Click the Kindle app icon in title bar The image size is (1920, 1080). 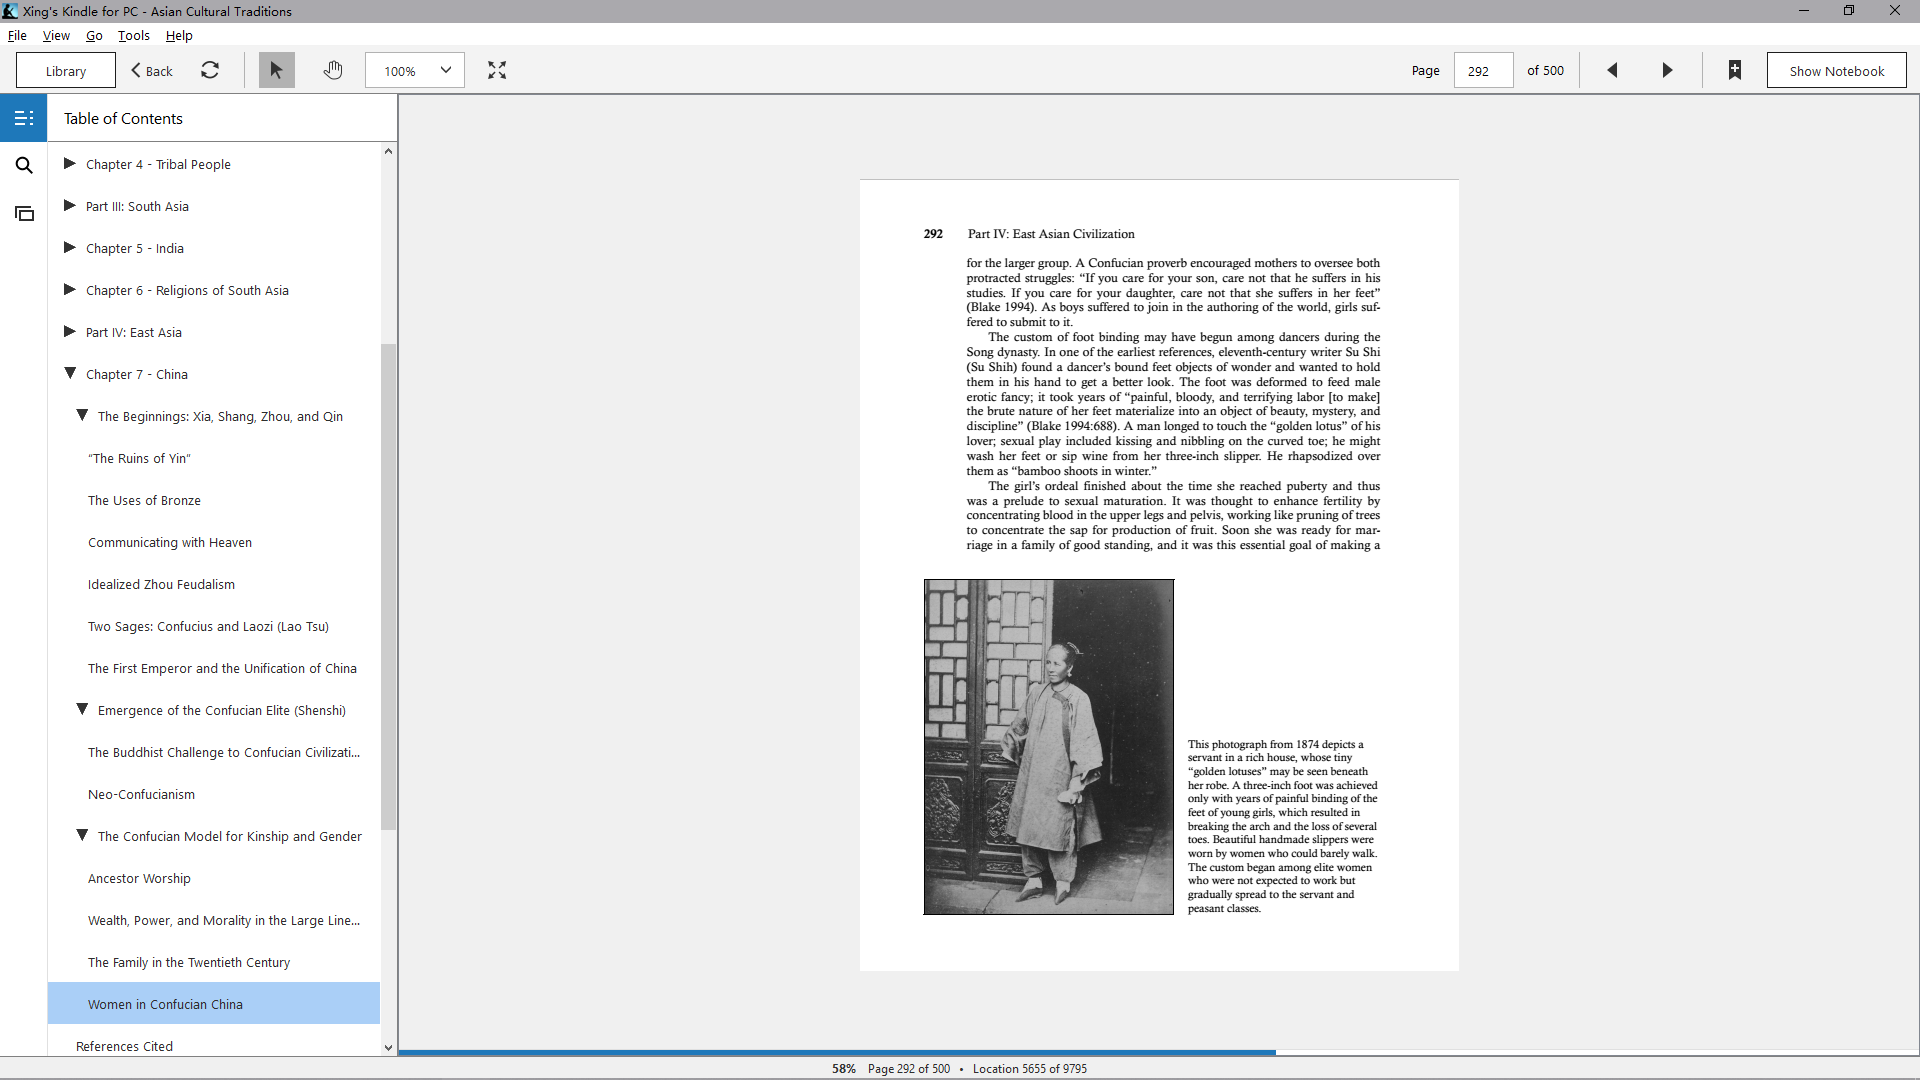click(10, 11)
